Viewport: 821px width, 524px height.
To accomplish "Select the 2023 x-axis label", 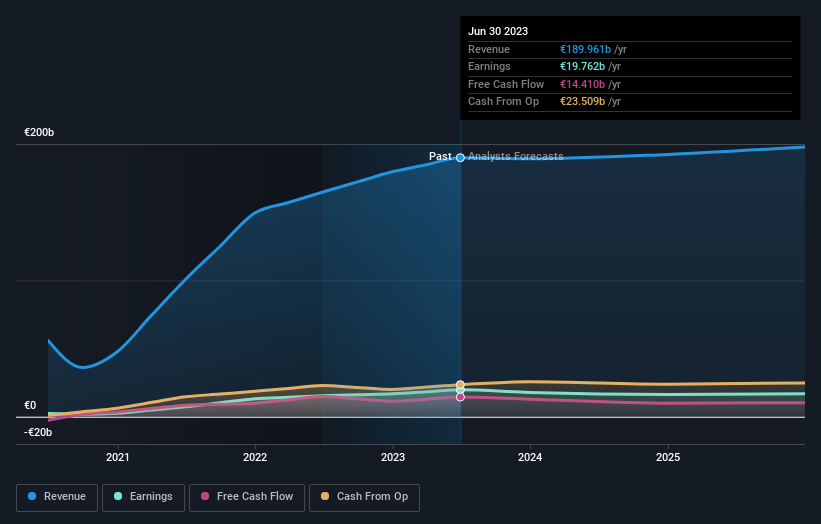I will tap(393, 457).
